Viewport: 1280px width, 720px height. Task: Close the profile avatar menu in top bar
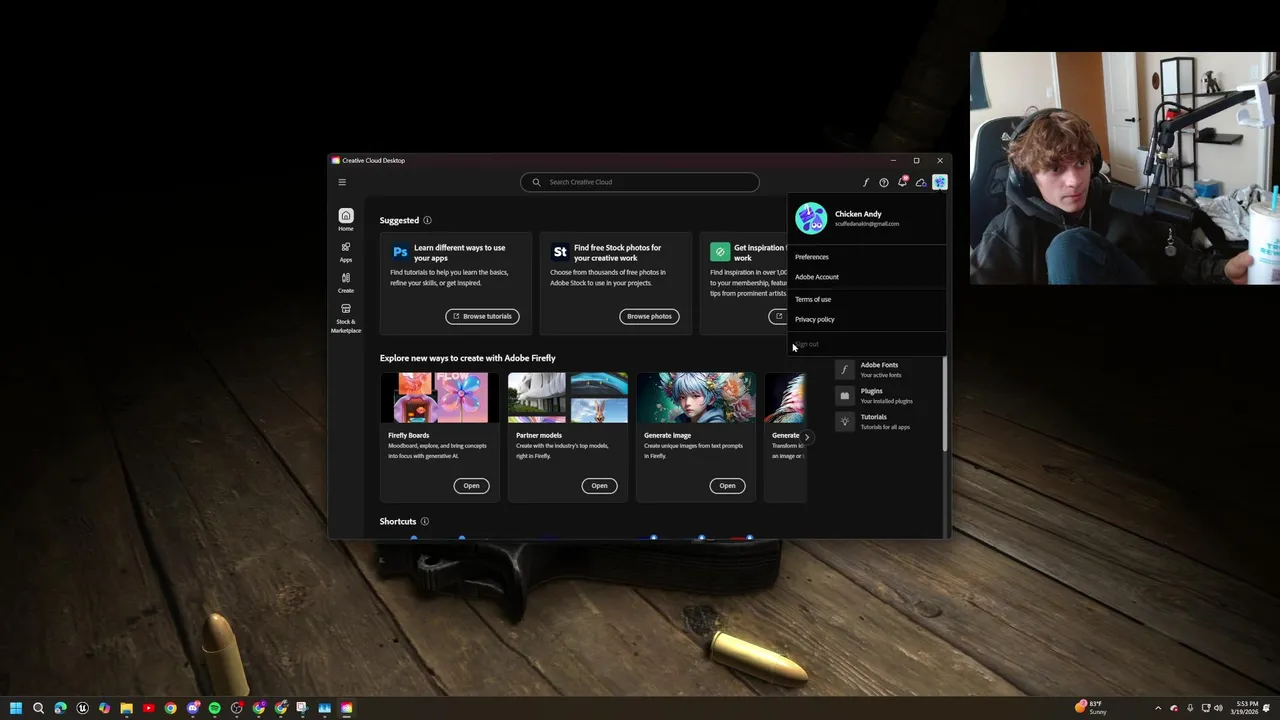[x=939, y=182]
